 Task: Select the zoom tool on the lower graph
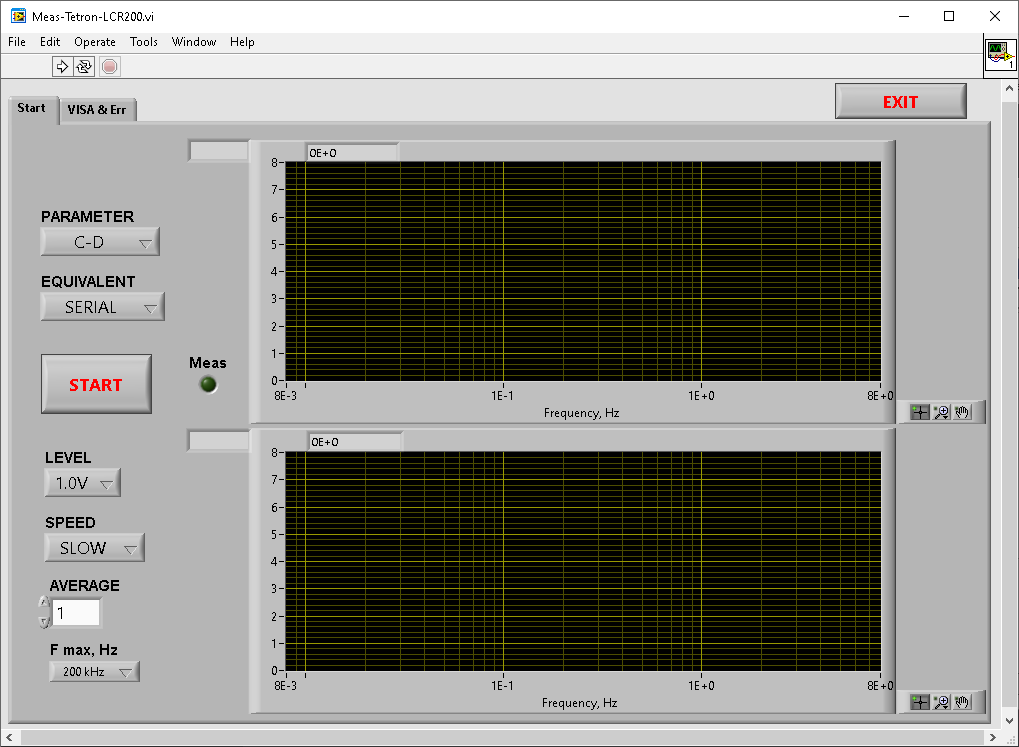click(x=941, y=702)
